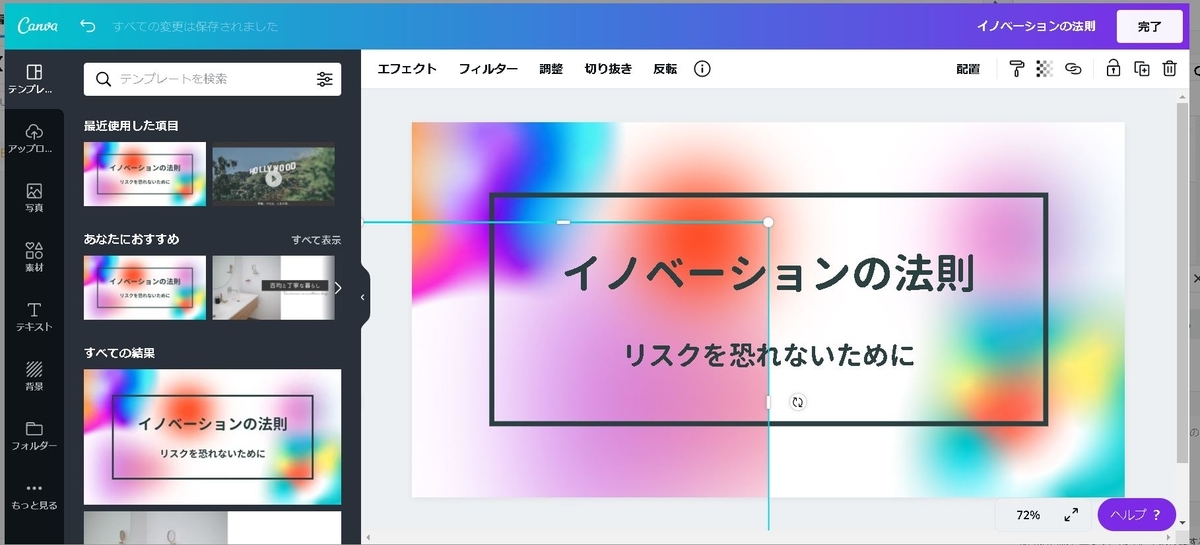Enter fullscreen with the expand arrows icon

tap(1071, 515)
